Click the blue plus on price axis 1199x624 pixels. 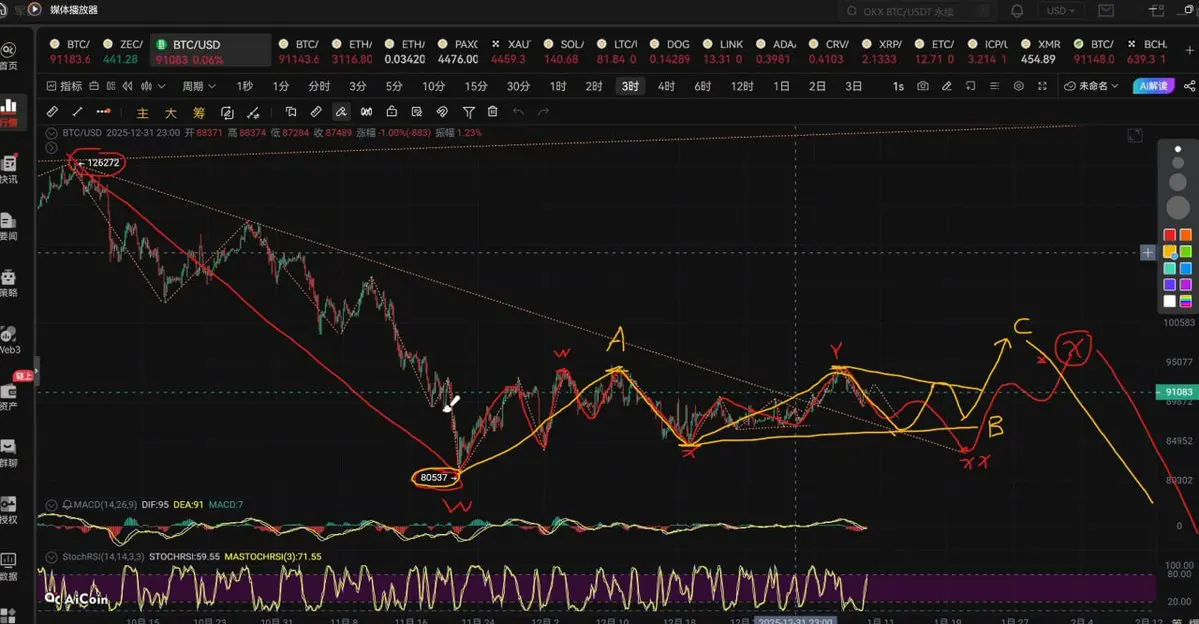tap(1148, 252)
